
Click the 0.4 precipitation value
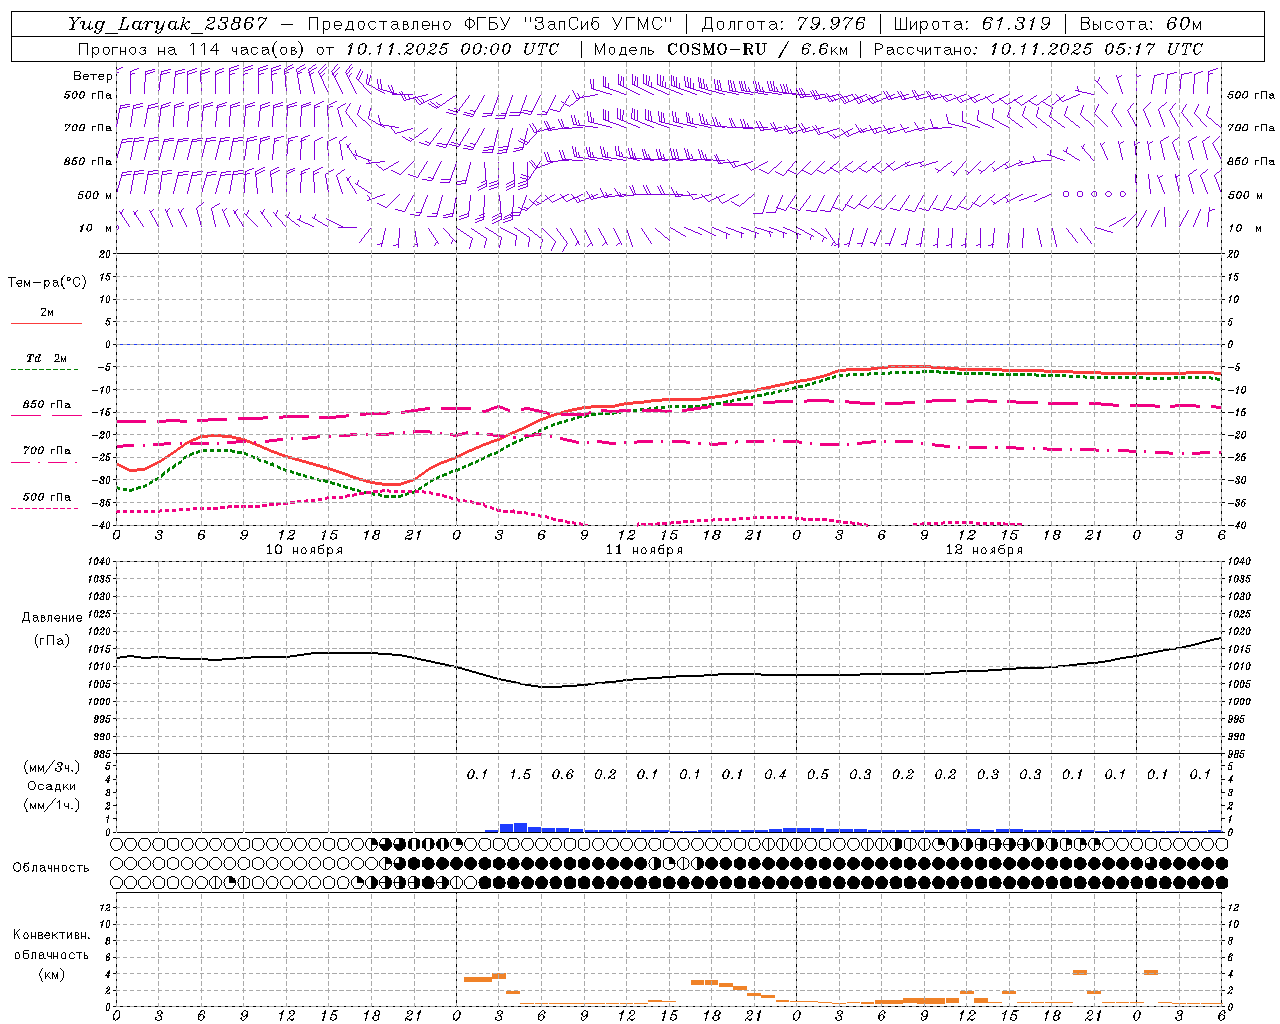click(775, 774)
